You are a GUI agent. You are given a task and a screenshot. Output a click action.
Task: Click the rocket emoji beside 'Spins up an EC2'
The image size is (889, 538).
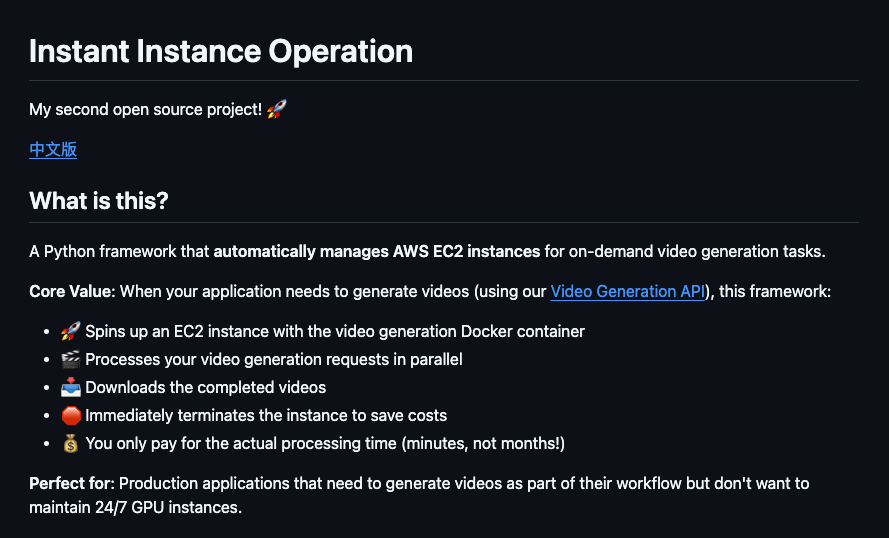[71, 331]
